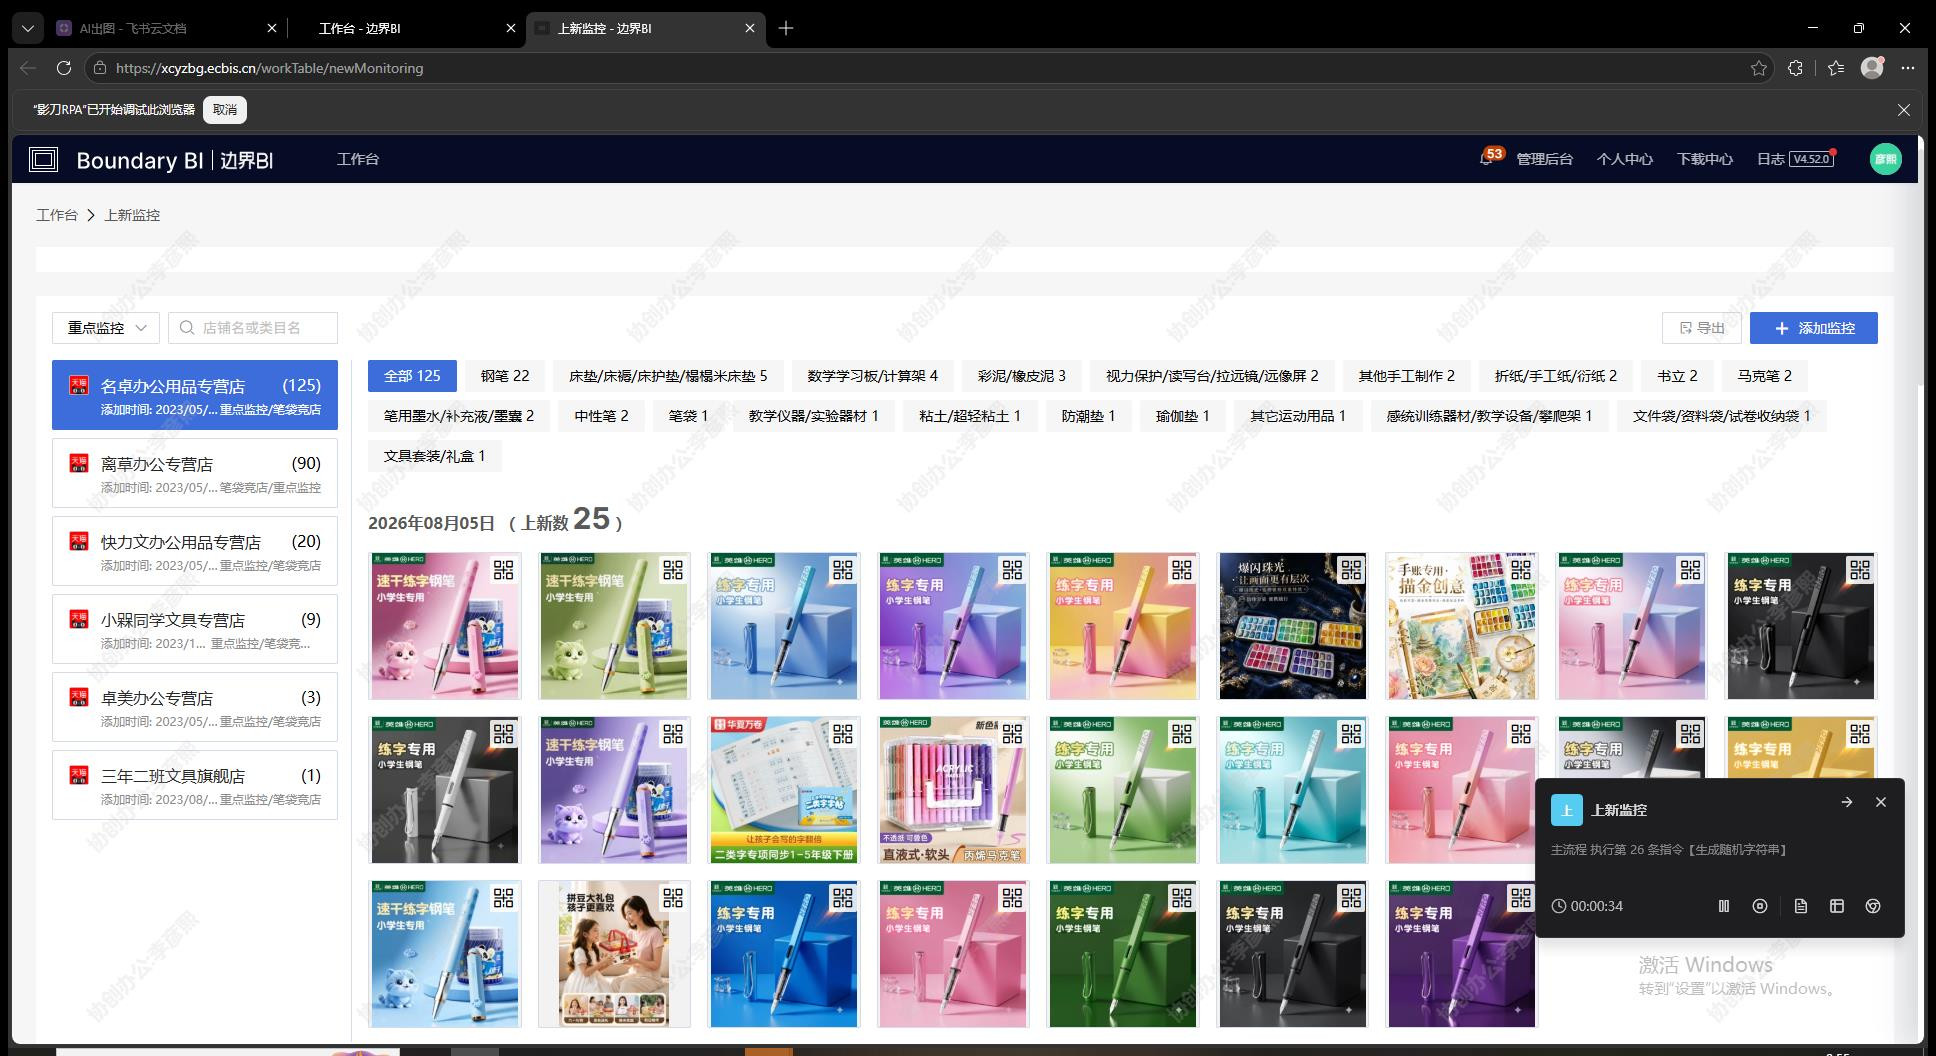Select the 小槑同学文具专营店 shop
This screenshot has height=1056, width=1936.
pos(195,629)
